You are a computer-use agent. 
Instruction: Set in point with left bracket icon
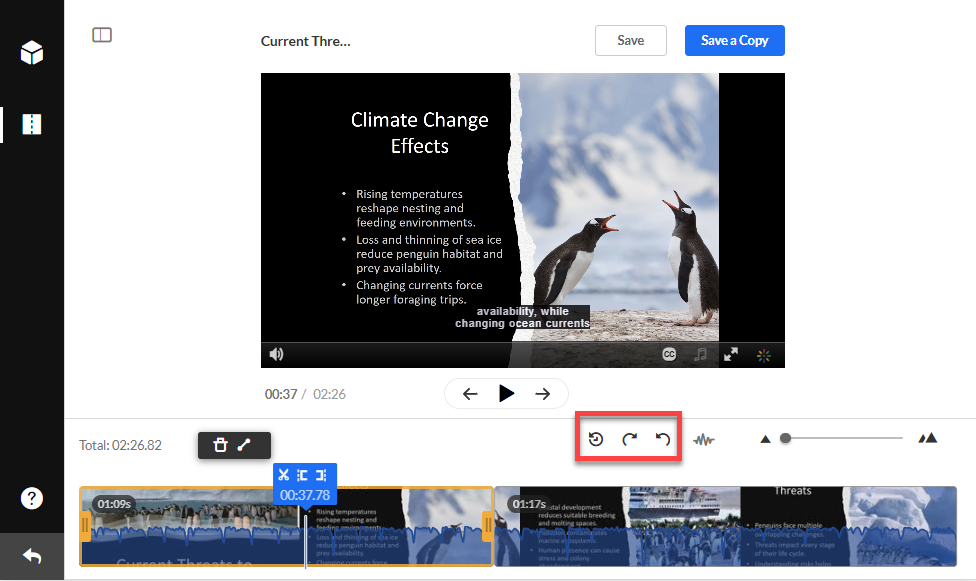(303, 475)
